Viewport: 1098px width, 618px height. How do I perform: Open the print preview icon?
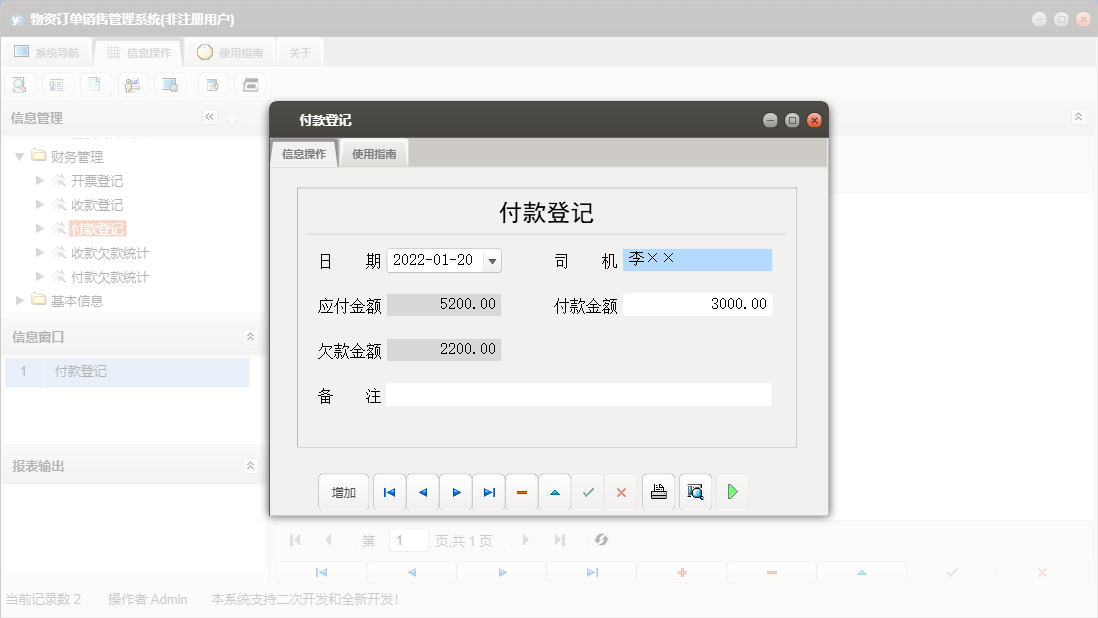pos(695,491)
